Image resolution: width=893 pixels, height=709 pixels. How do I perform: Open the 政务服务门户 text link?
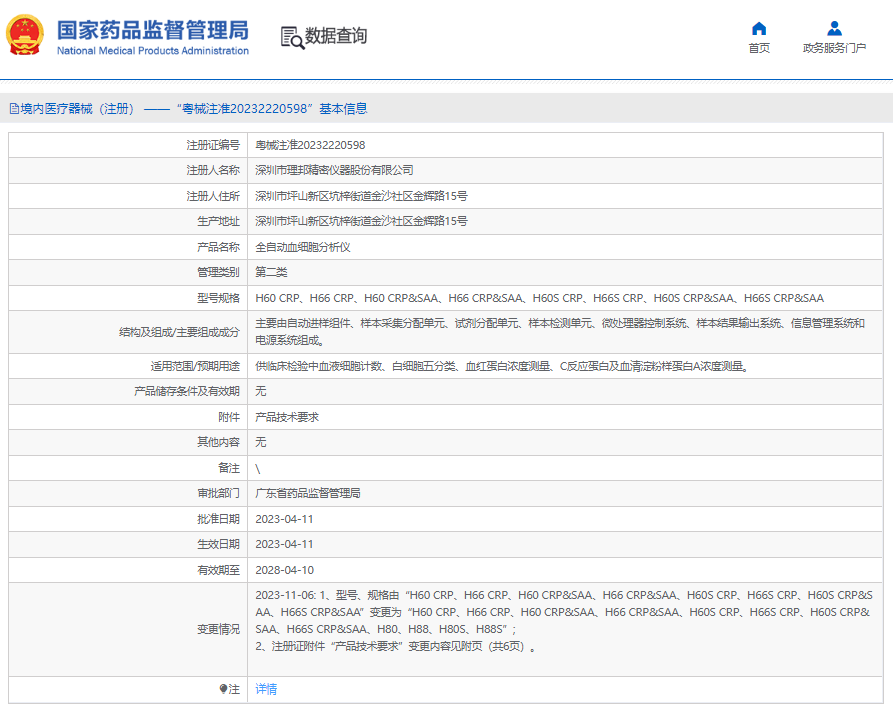(x=834, y=48)
